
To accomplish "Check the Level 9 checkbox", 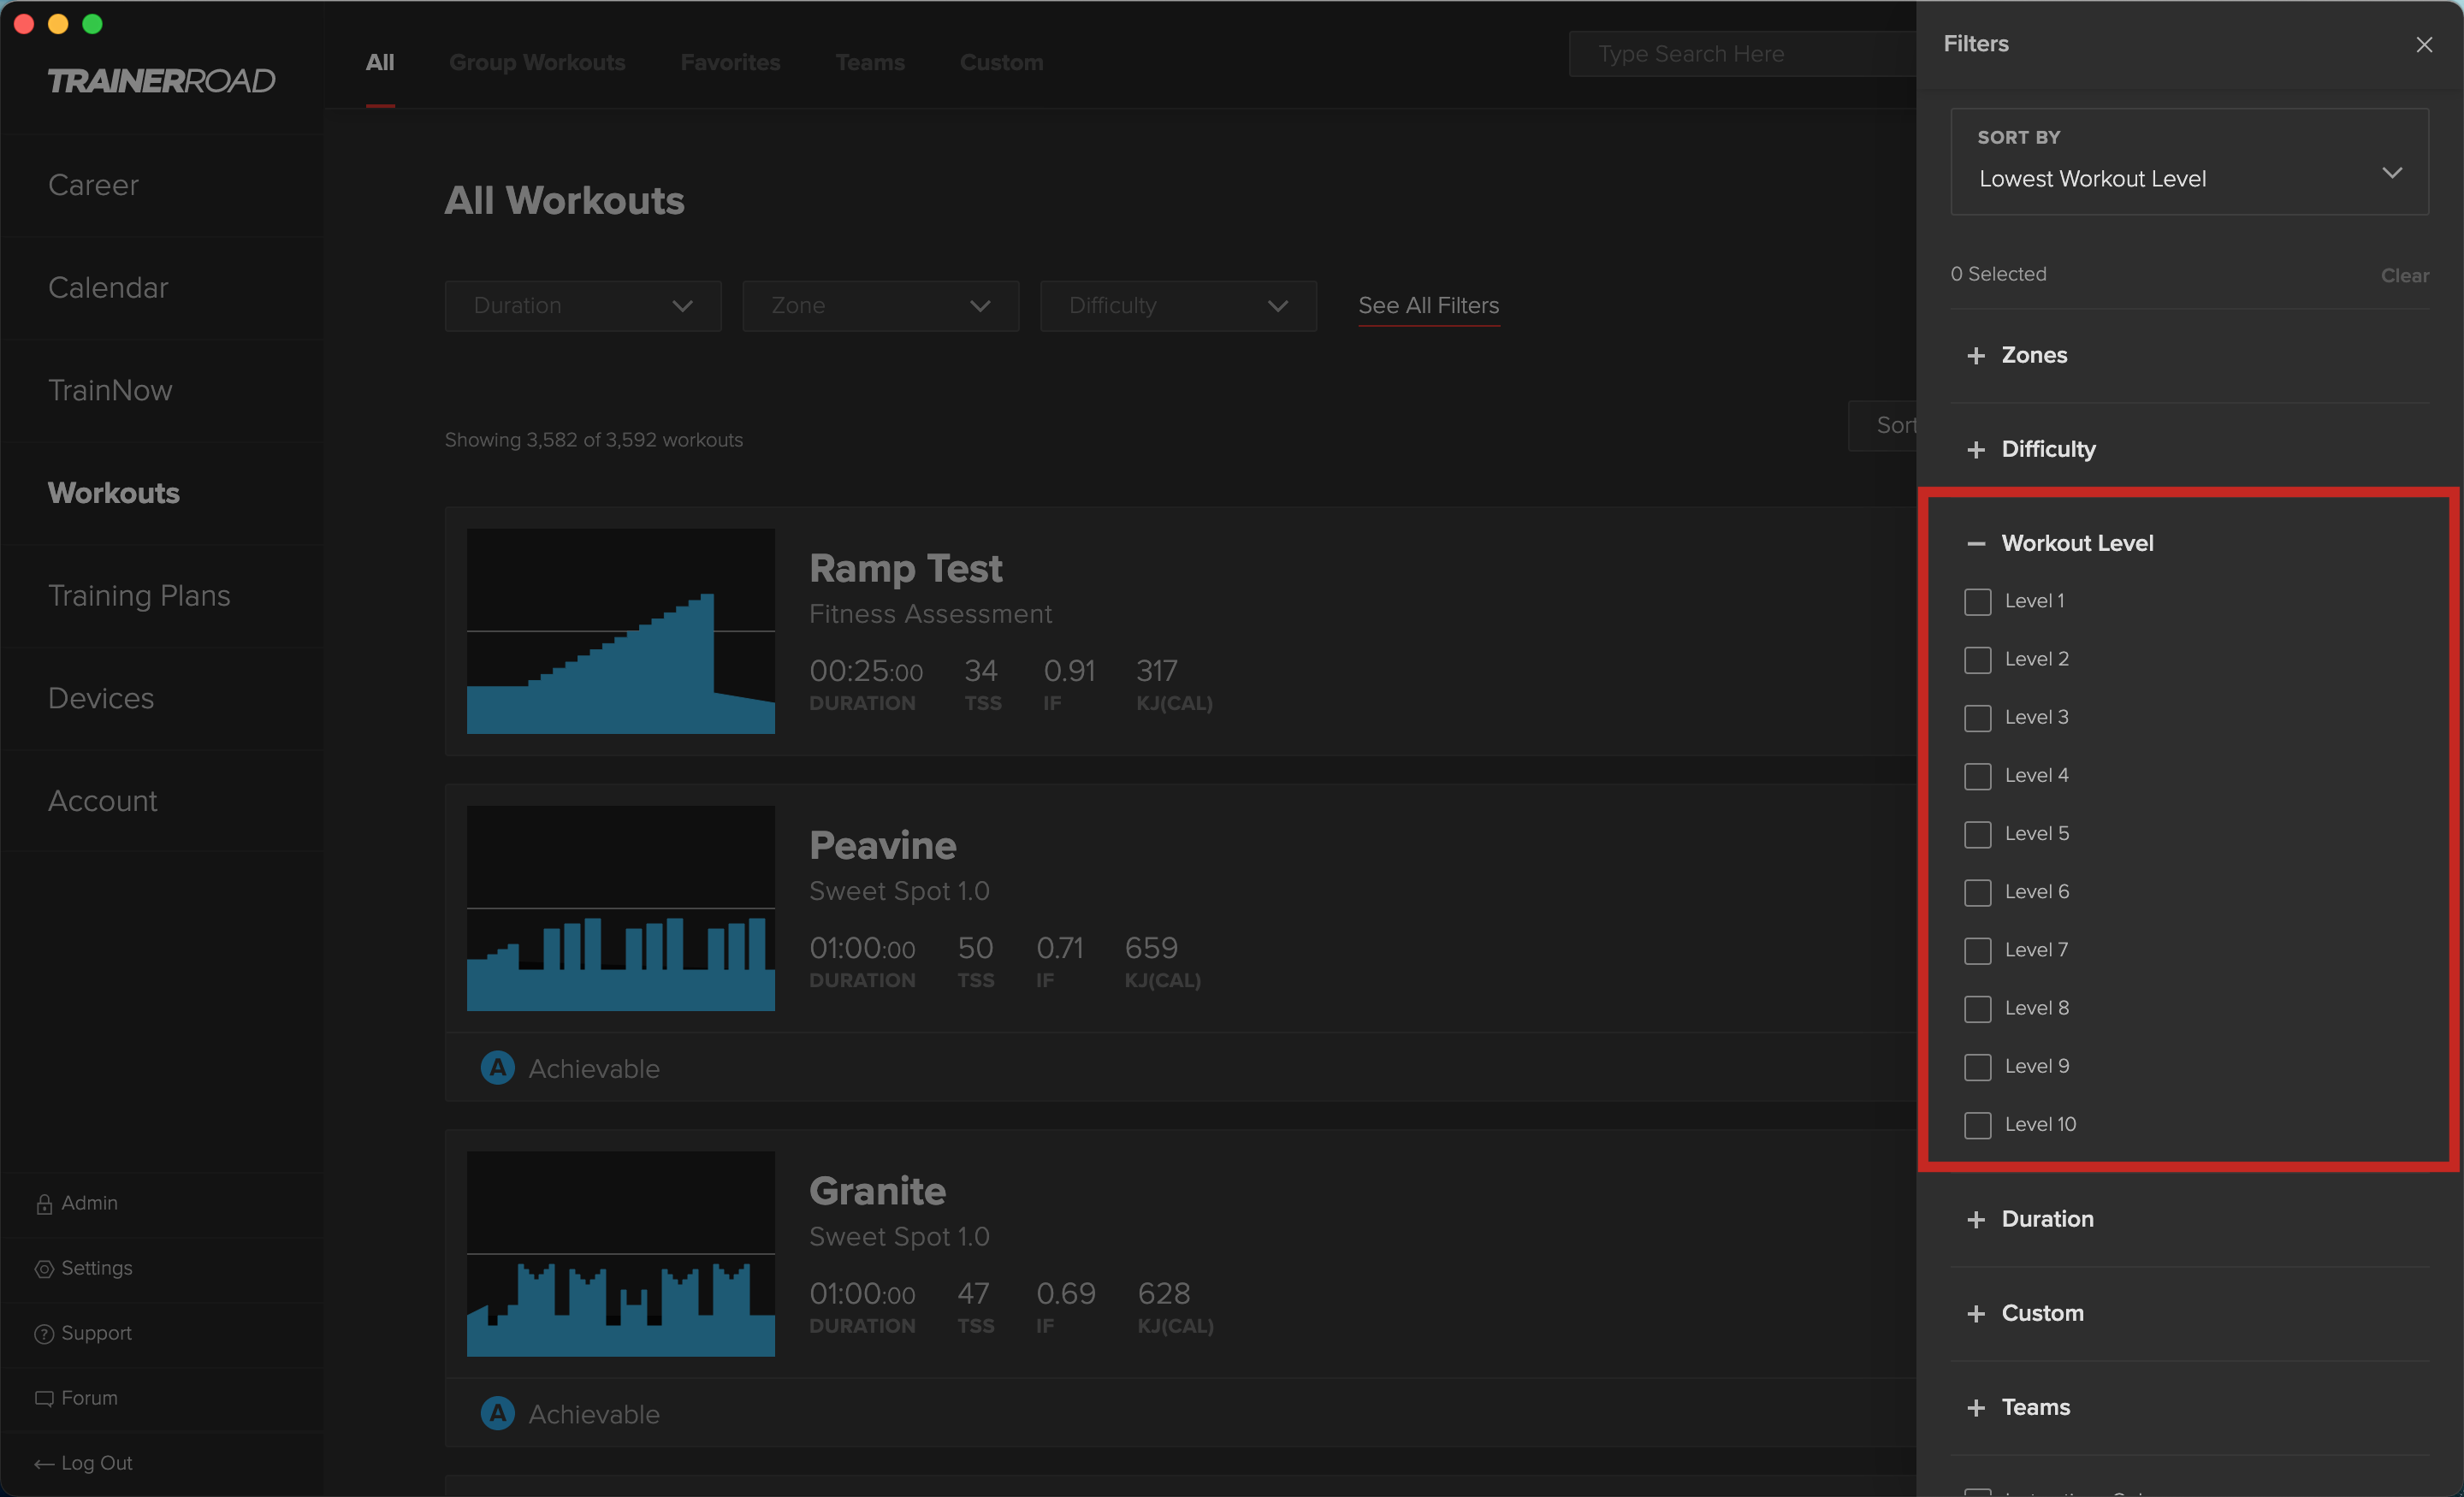I will pyautogui.click(x=1977, y=1067).
